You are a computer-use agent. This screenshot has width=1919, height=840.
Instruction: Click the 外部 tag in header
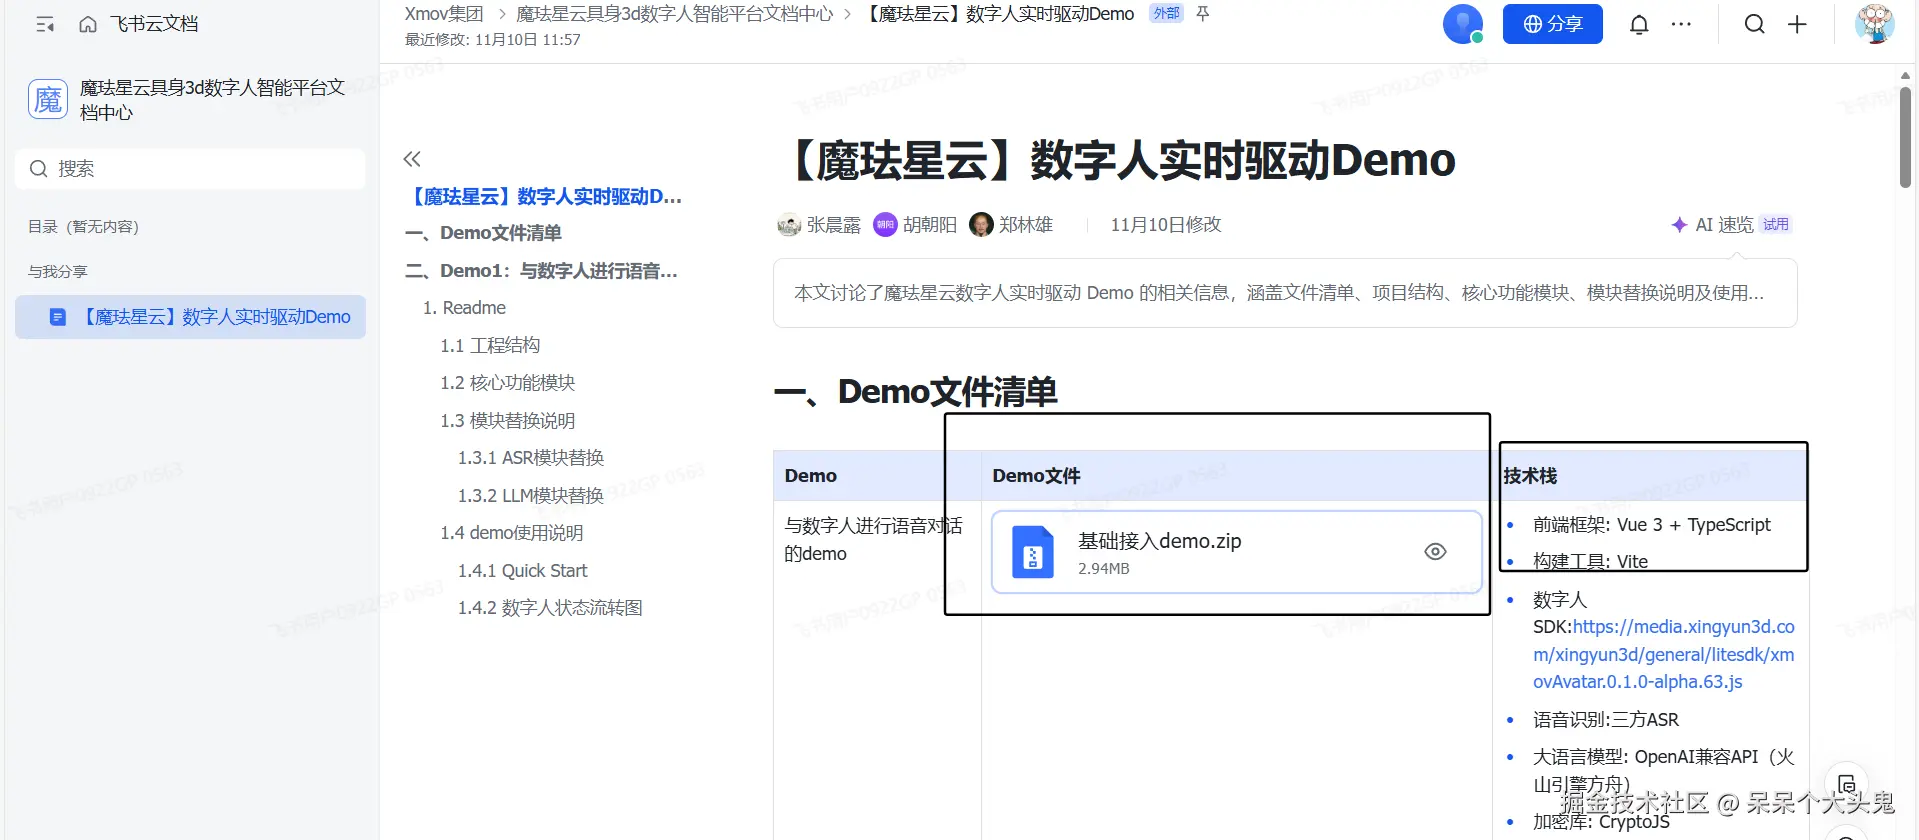click(x=1166, y=13)
